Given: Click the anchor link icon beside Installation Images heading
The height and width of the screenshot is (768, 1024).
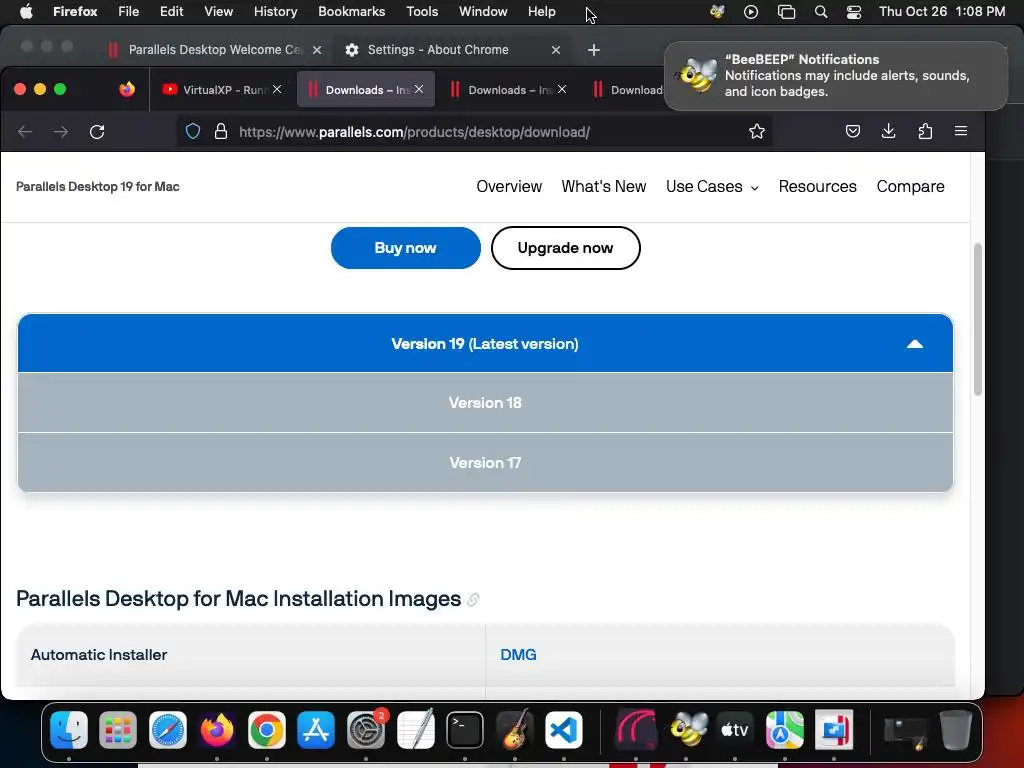Looking at the screenshot, I should [x=473, y=600].
